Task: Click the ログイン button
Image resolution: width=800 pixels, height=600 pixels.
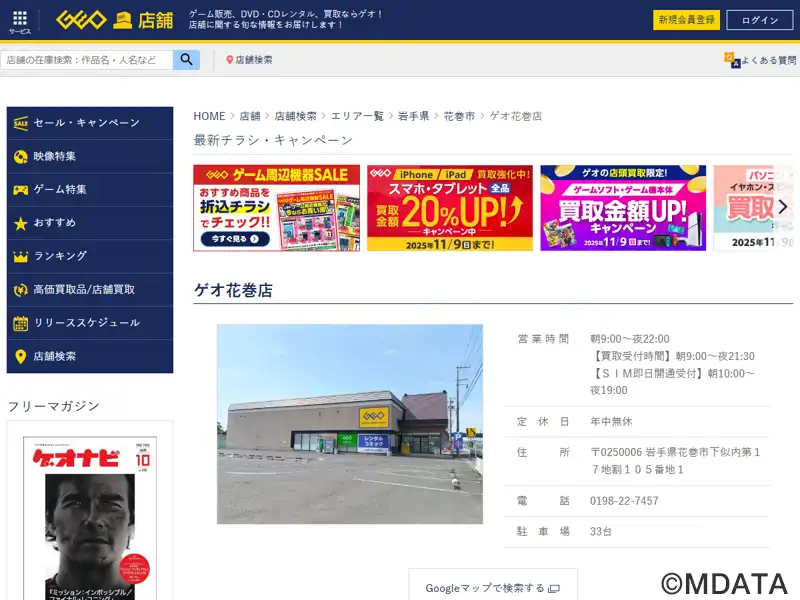Action: [x=760, y=20]
